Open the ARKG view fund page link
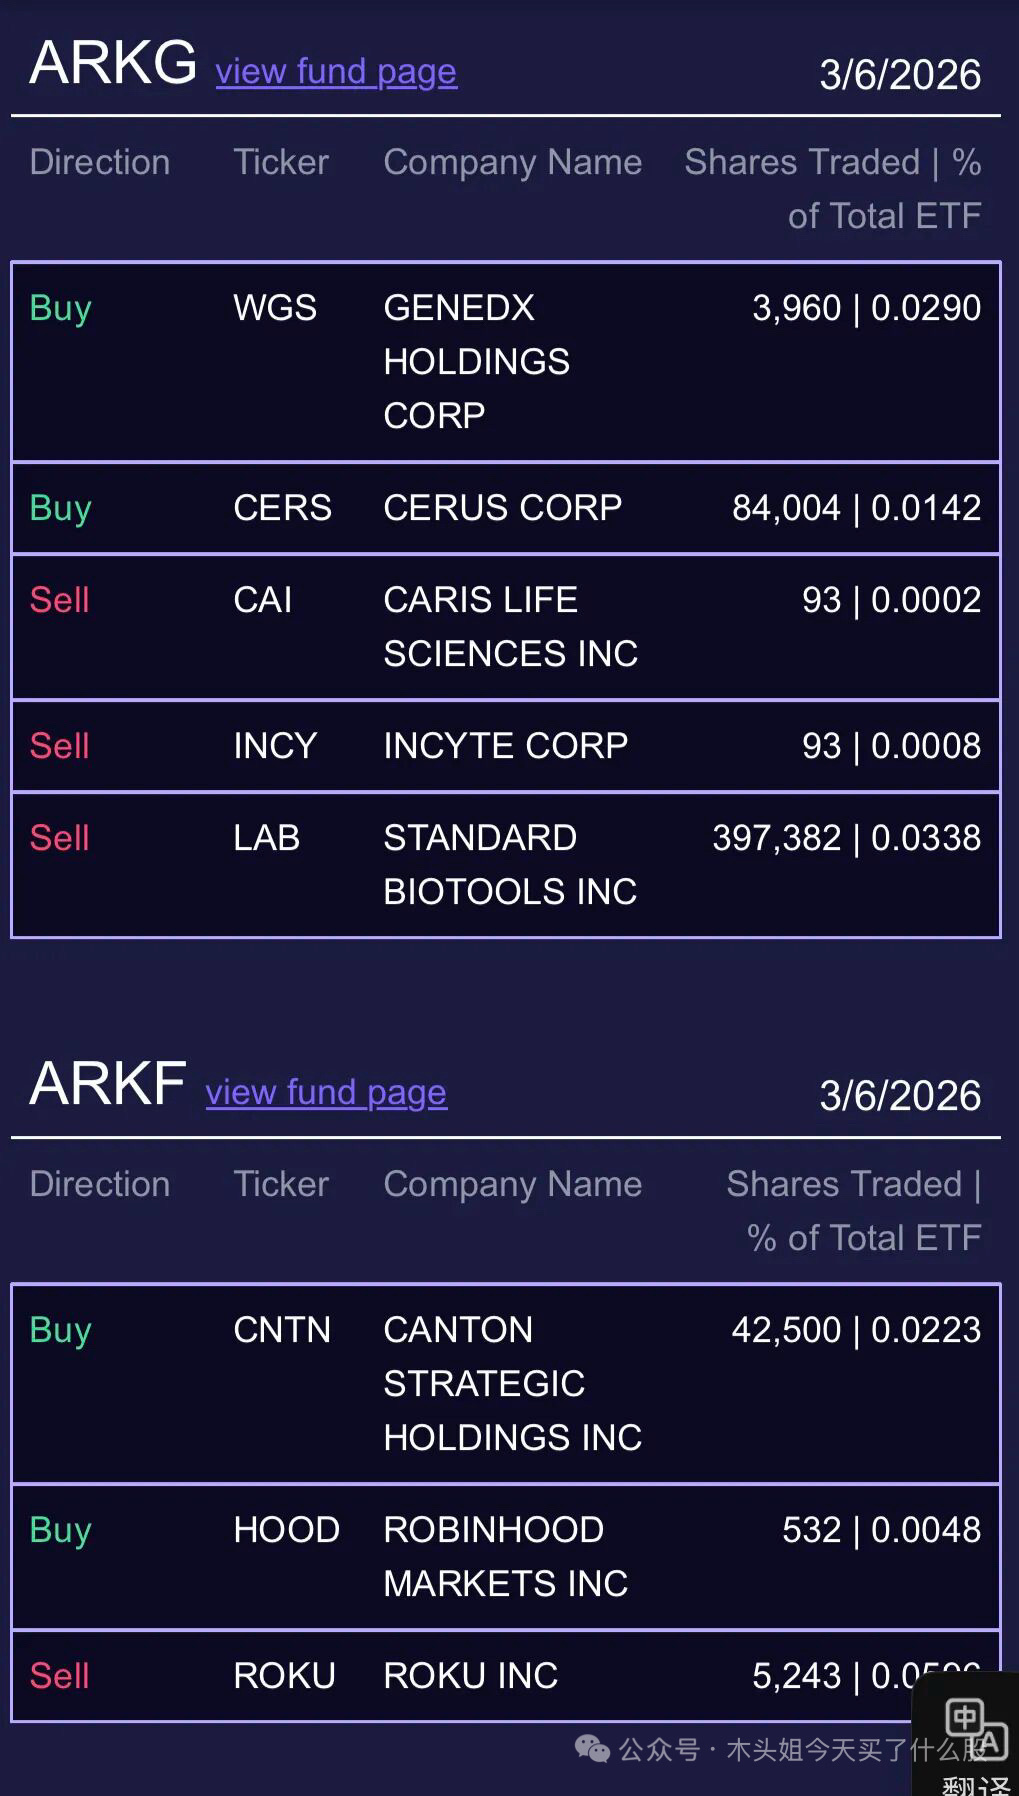This screenshot has width=1019, height=1796. click(x=336, y=72)
